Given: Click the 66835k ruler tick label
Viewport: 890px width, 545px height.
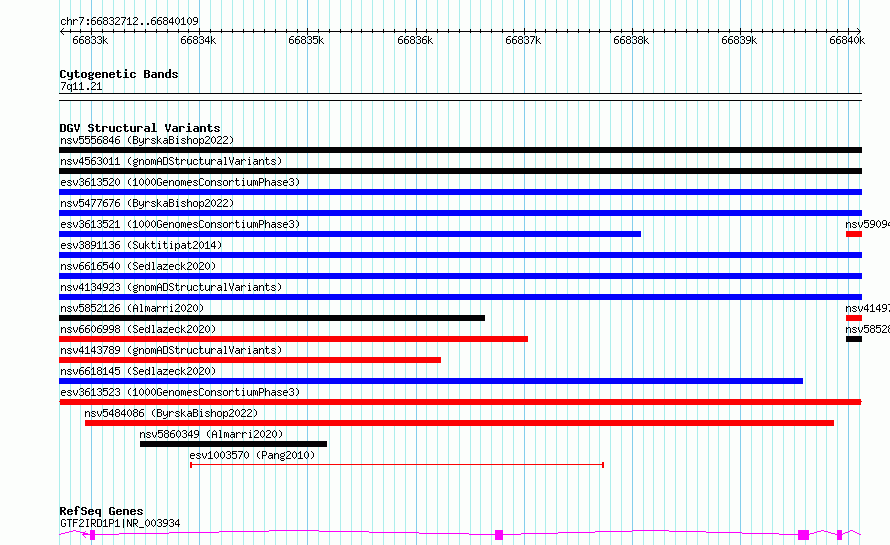Looking at the screenshot, I should (306, 40).
